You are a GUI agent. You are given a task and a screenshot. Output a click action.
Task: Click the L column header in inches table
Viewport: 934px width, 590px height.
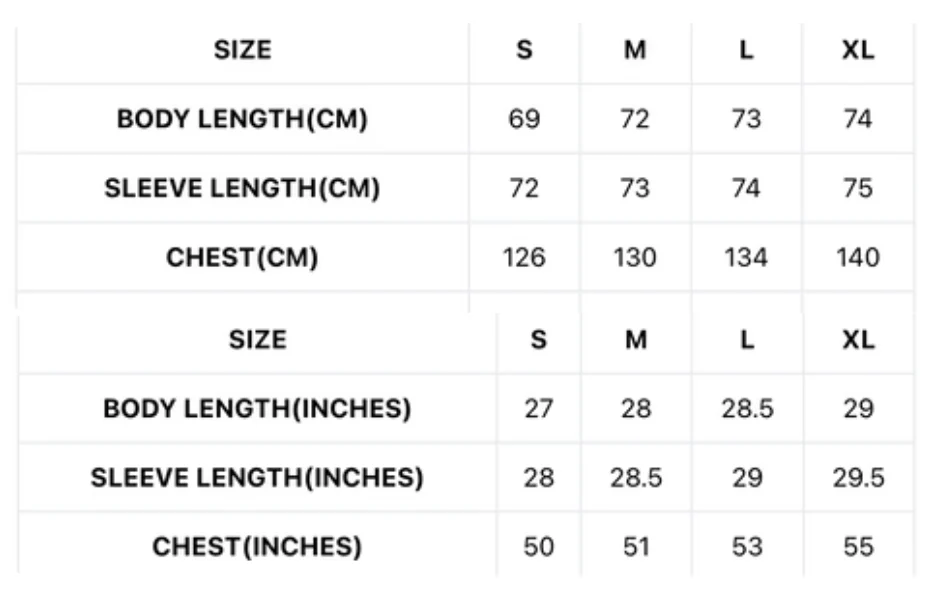(x=747, y=340)
